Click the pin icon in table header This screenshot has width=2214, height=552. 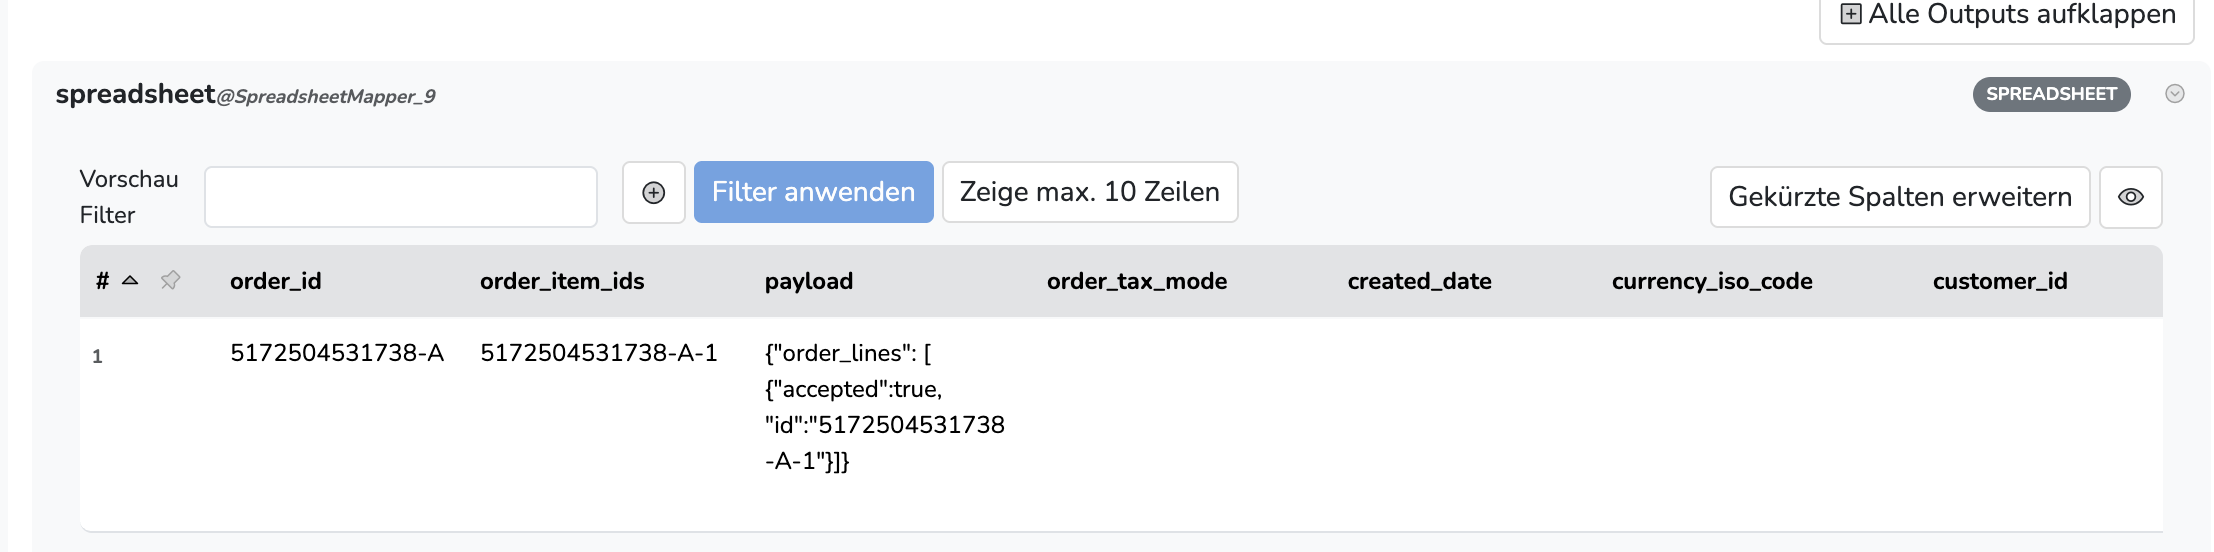tap(171, 281)
